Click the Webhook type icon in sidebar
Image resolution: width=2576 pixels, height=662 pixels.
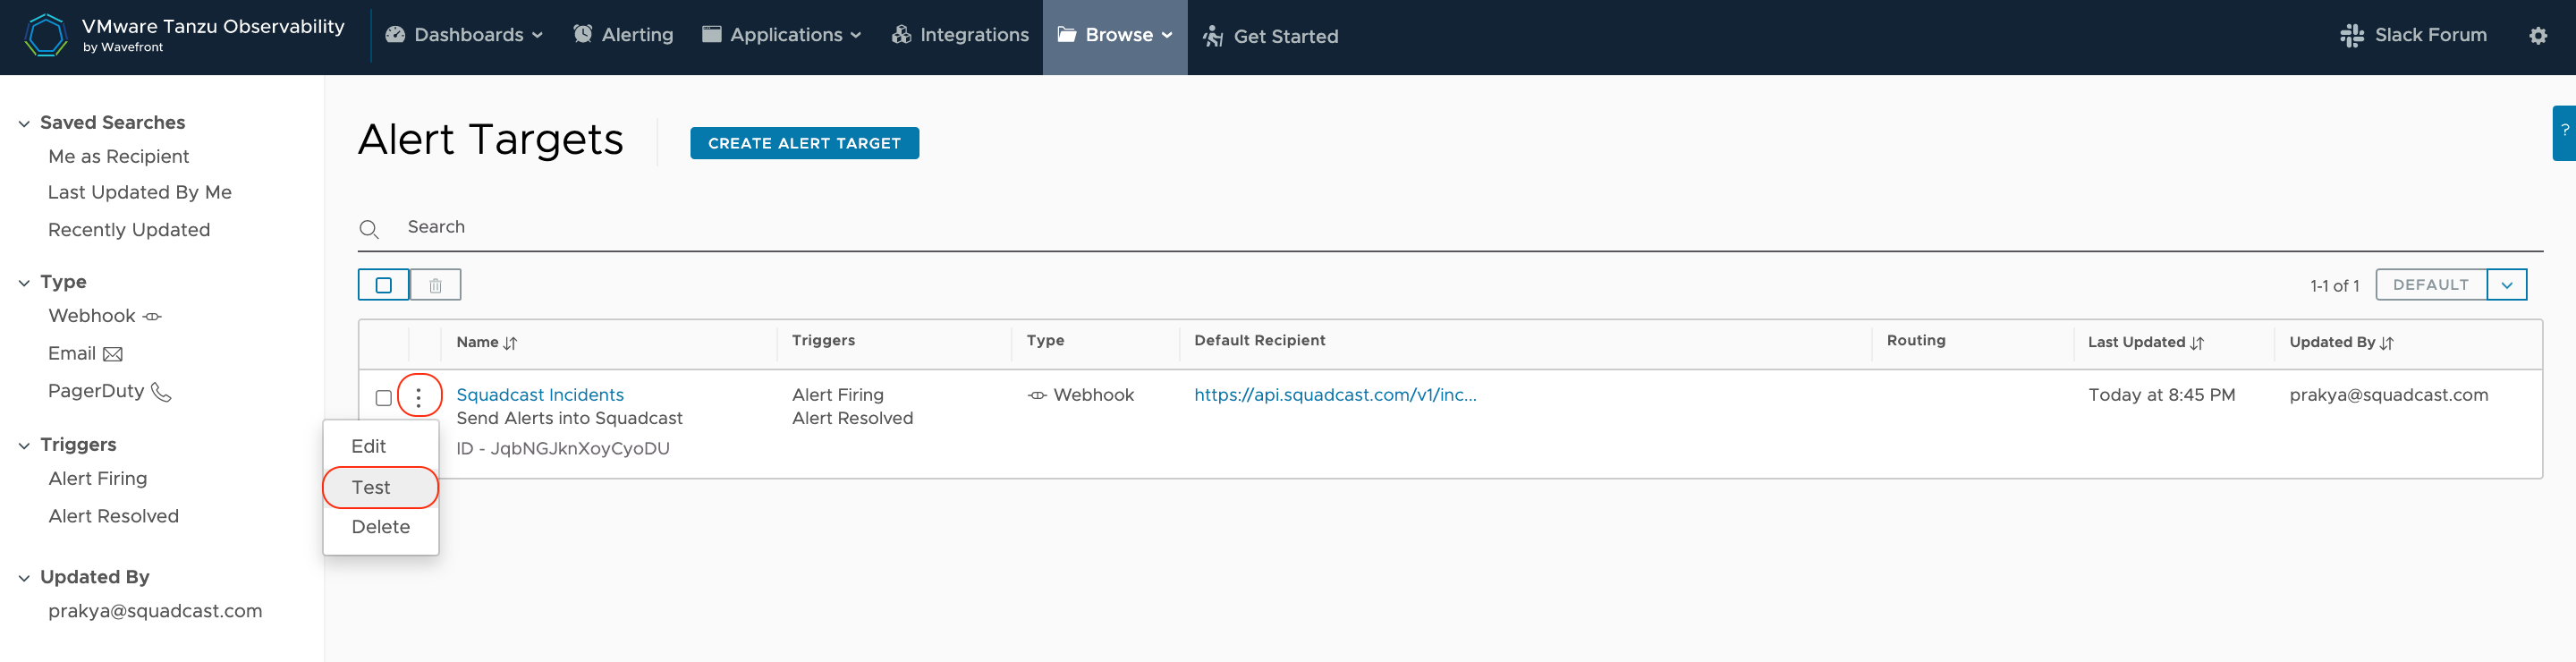tap(152, 317)
